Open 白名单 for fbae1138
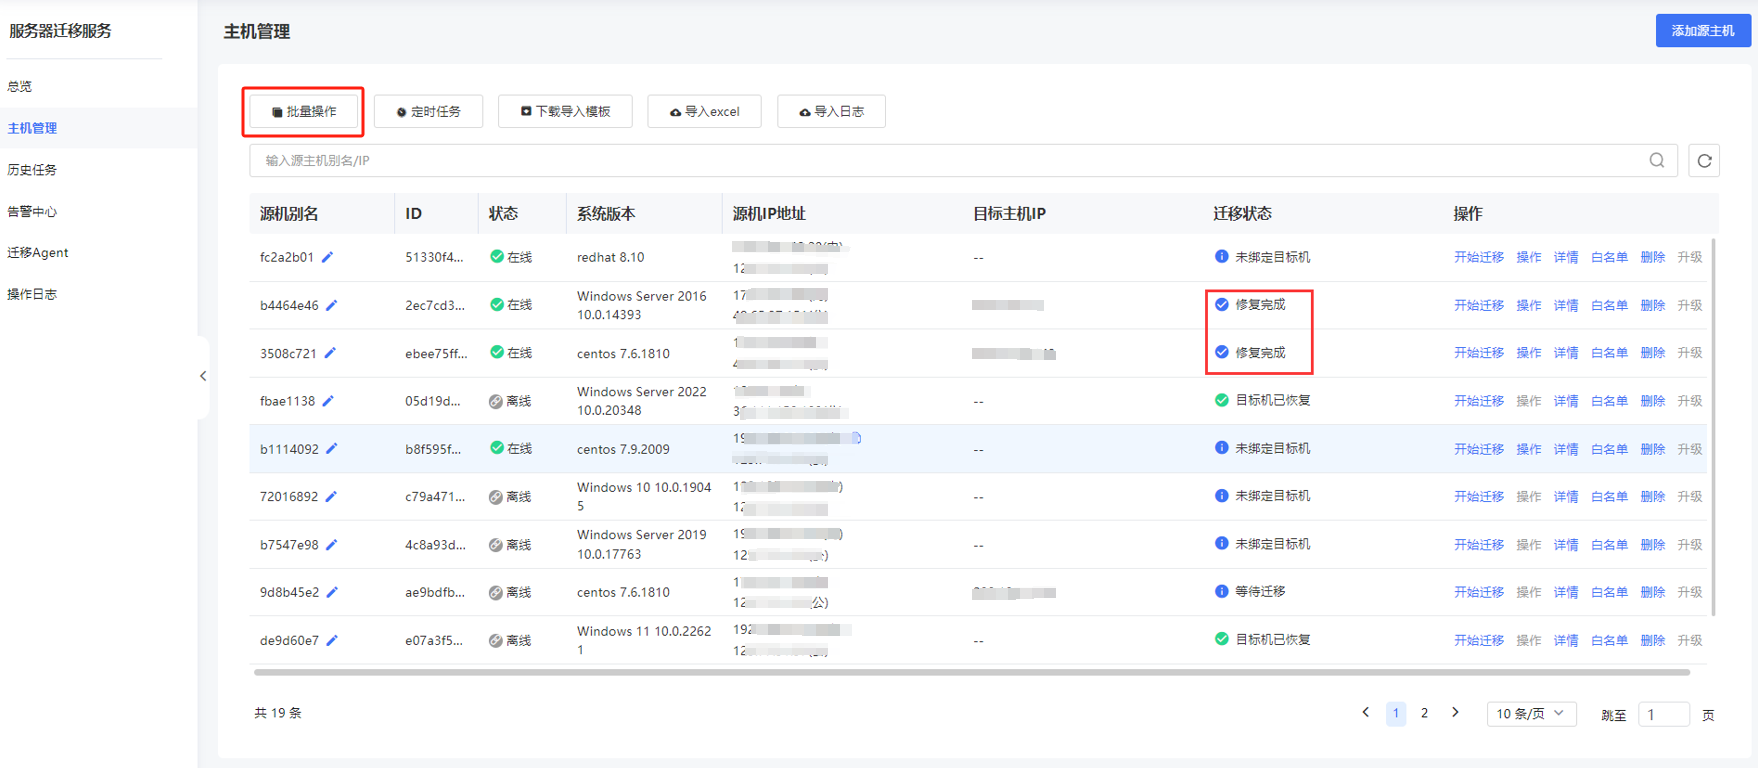 coord(1609,401)
